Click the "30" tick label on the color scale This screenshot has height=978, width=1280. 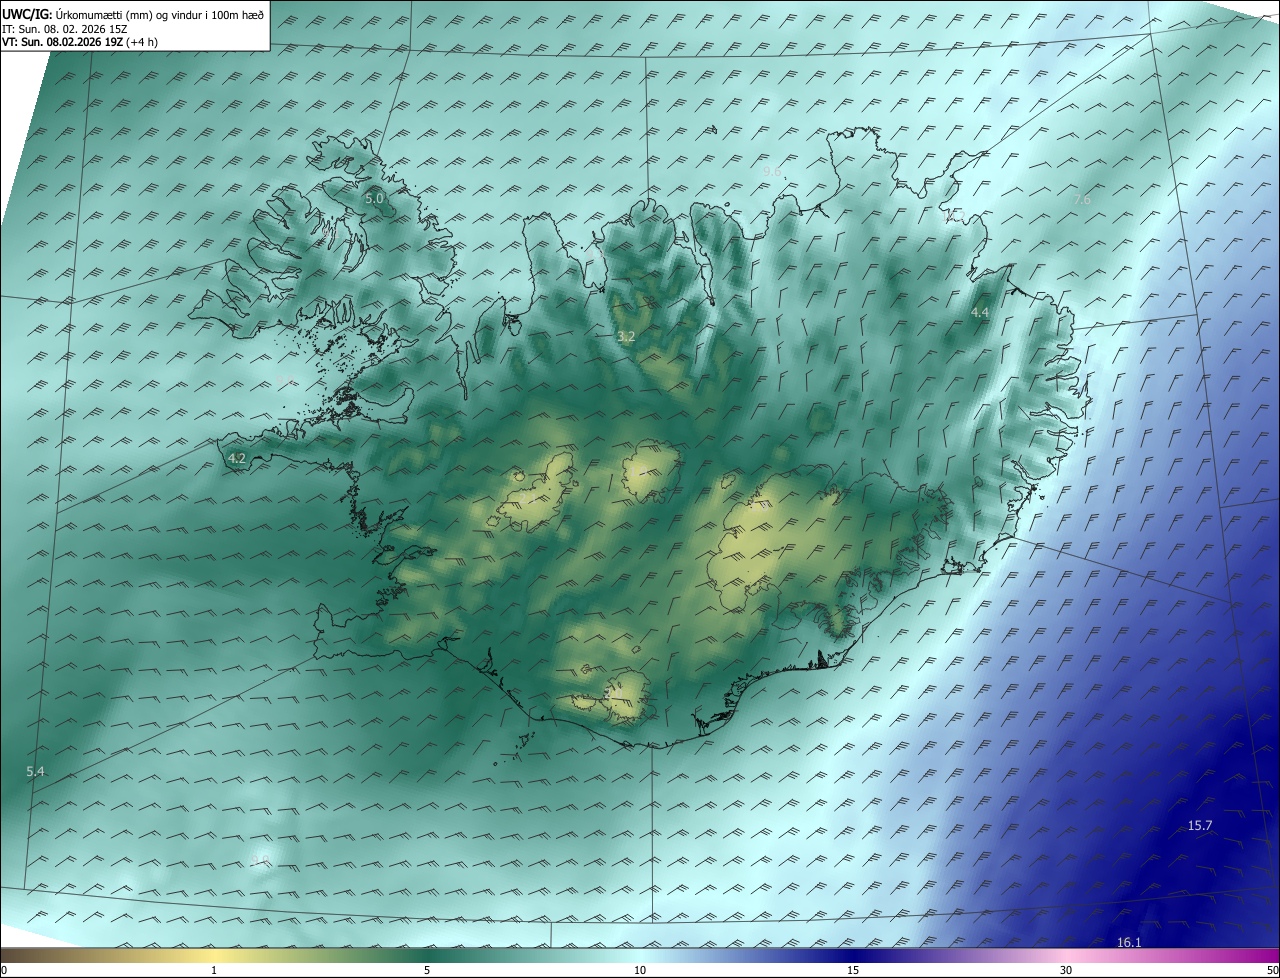(x=1066, y=970)
